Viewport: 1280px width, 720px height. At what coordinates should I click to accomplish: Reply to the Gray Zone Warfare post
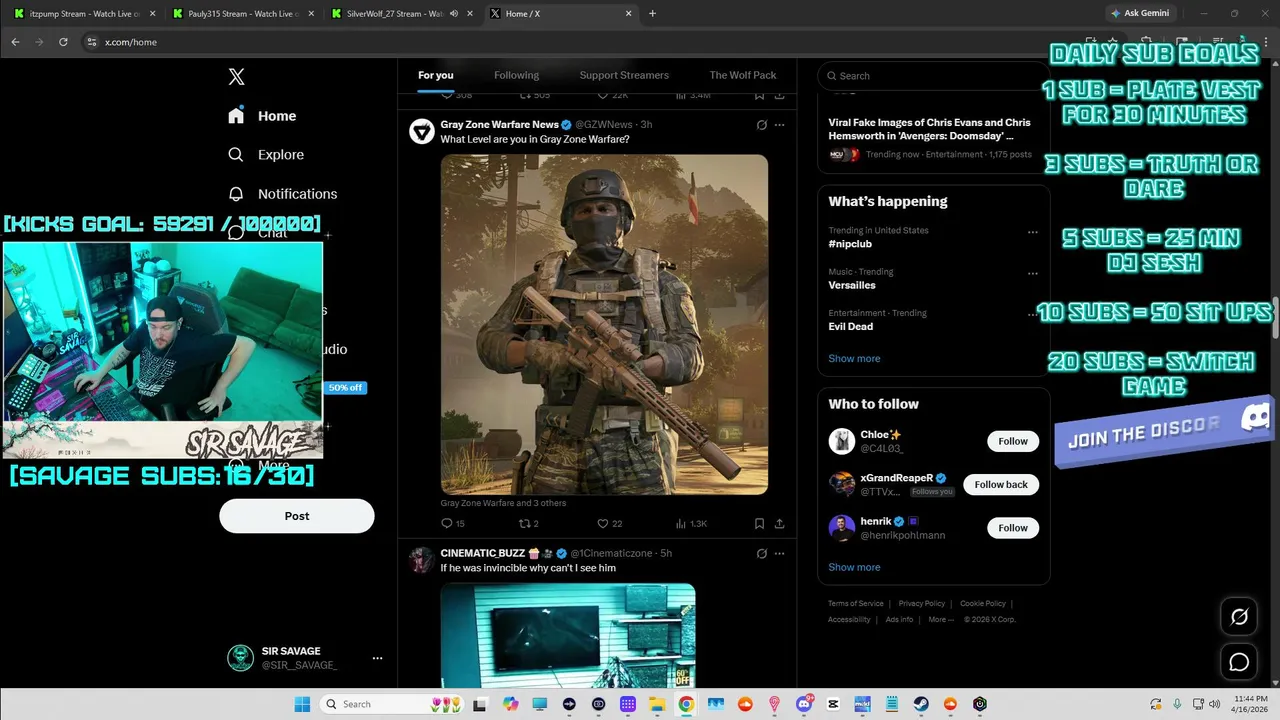tap(453, 523)
